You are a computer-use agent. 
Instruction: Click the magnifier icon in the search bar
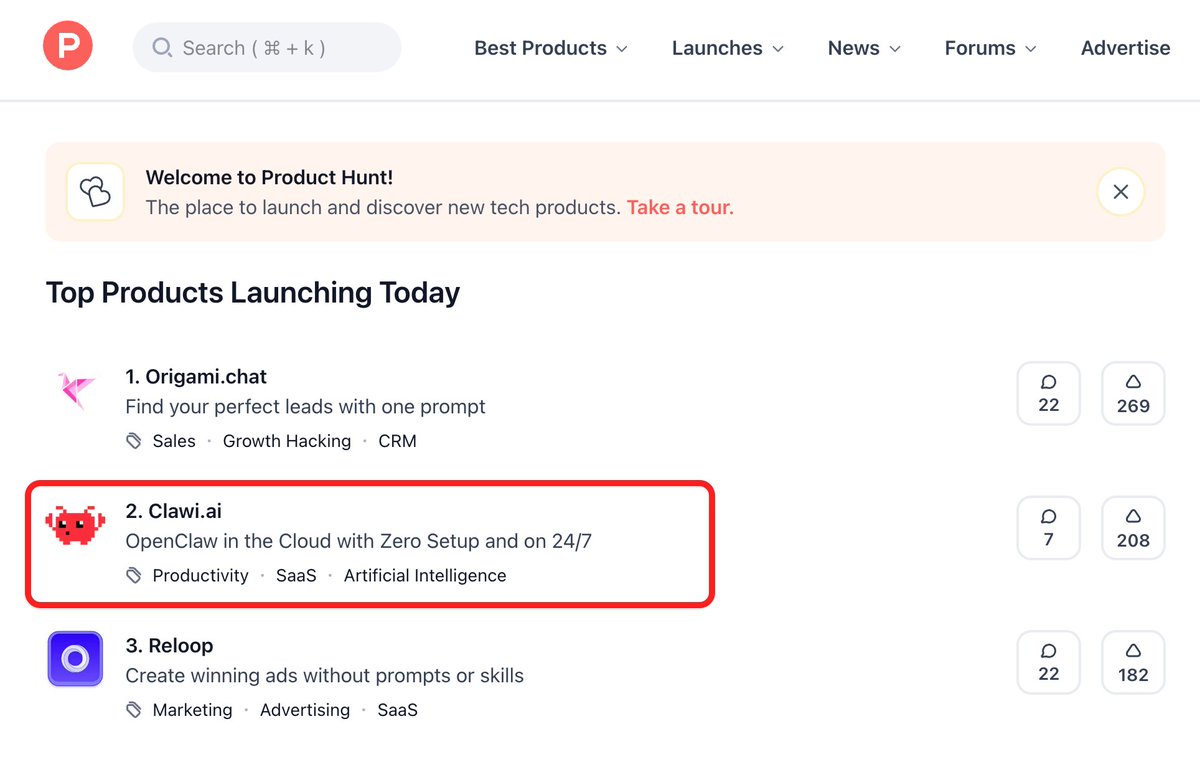click(x=162, y=48)
